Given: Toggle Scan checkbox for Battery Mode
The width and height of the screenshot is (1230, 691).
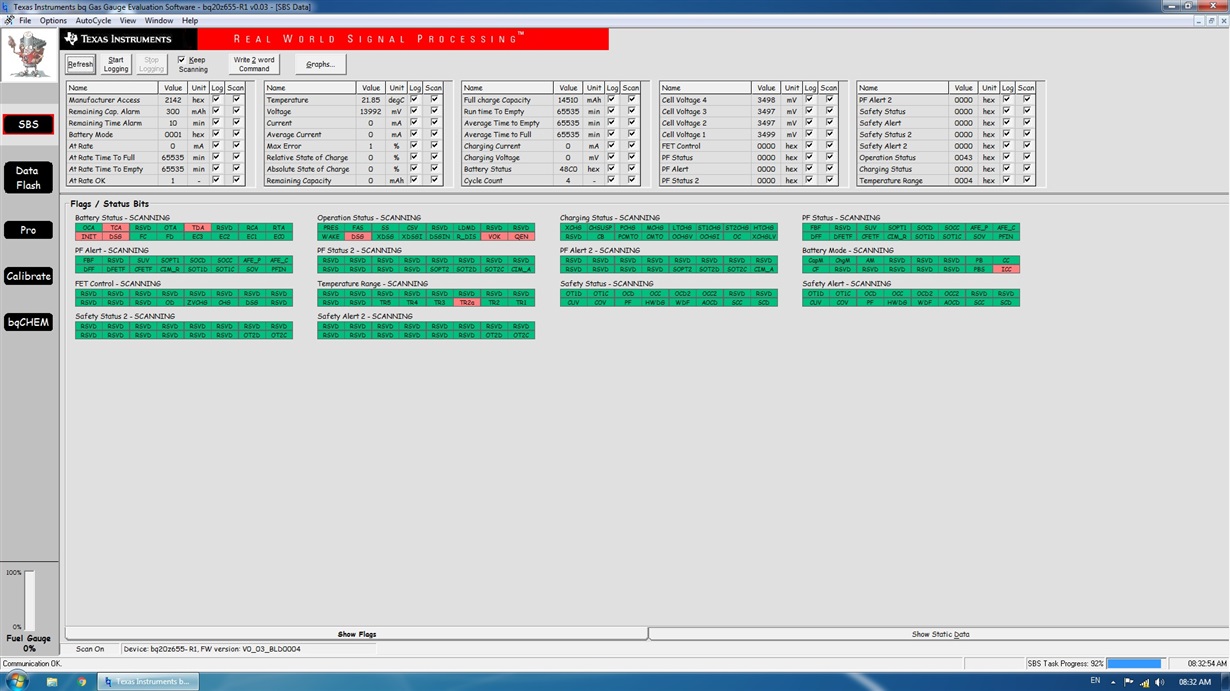Looking at the screenshot, I should (236, 134).
